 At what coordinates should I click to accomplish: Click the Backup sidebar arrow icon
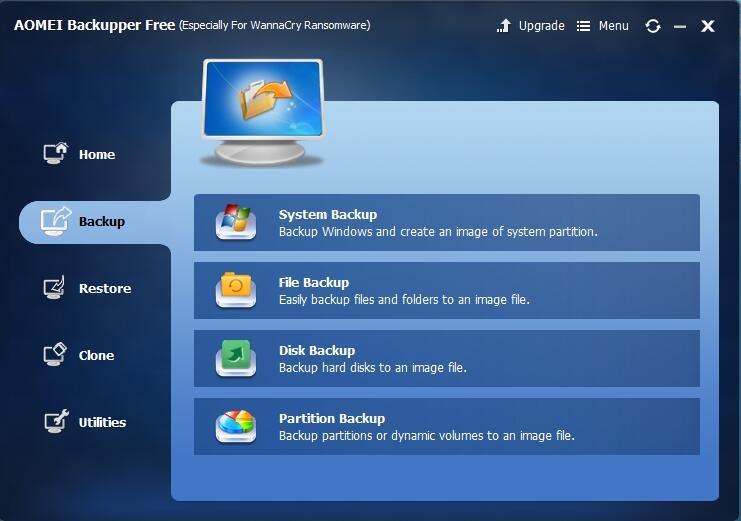(56, 221)
